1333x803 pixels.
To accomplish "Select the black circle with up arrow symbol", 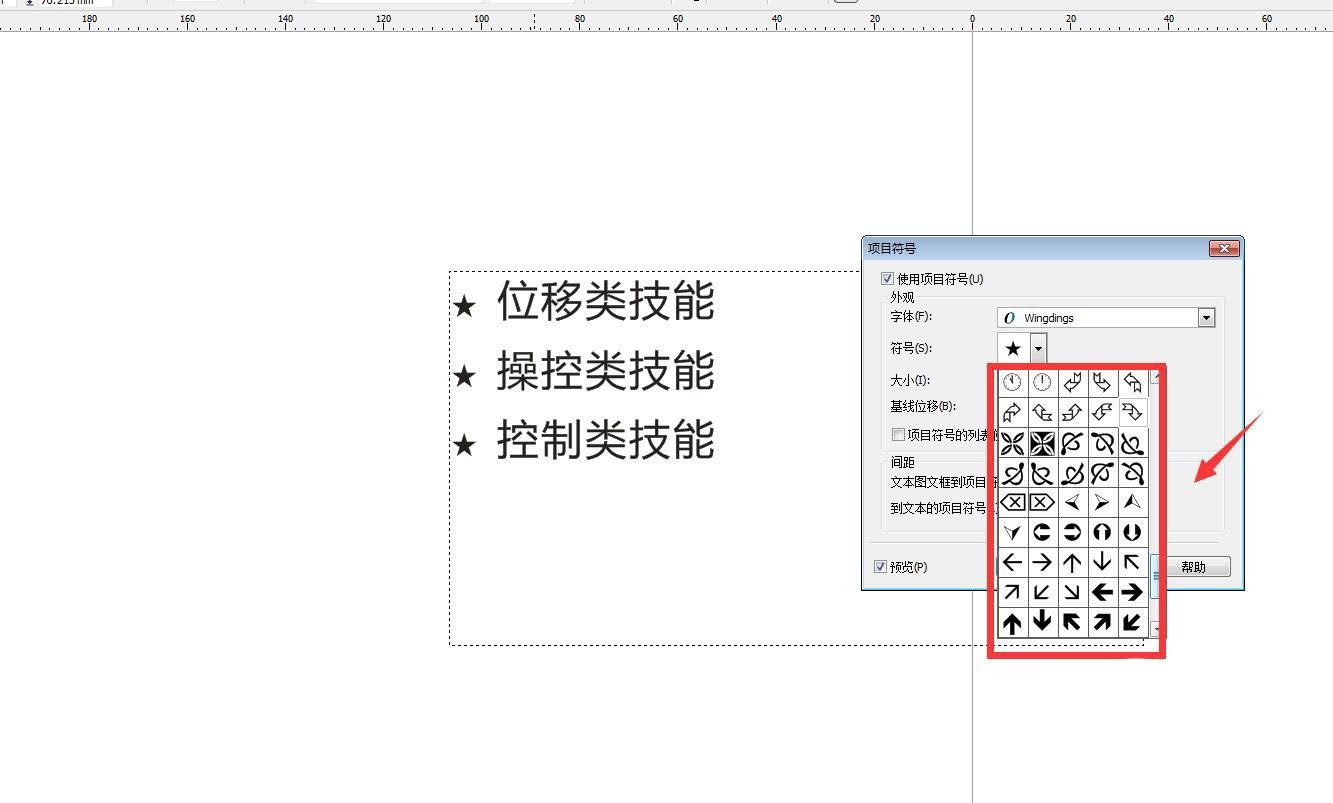I will (x=1102, y=532).
